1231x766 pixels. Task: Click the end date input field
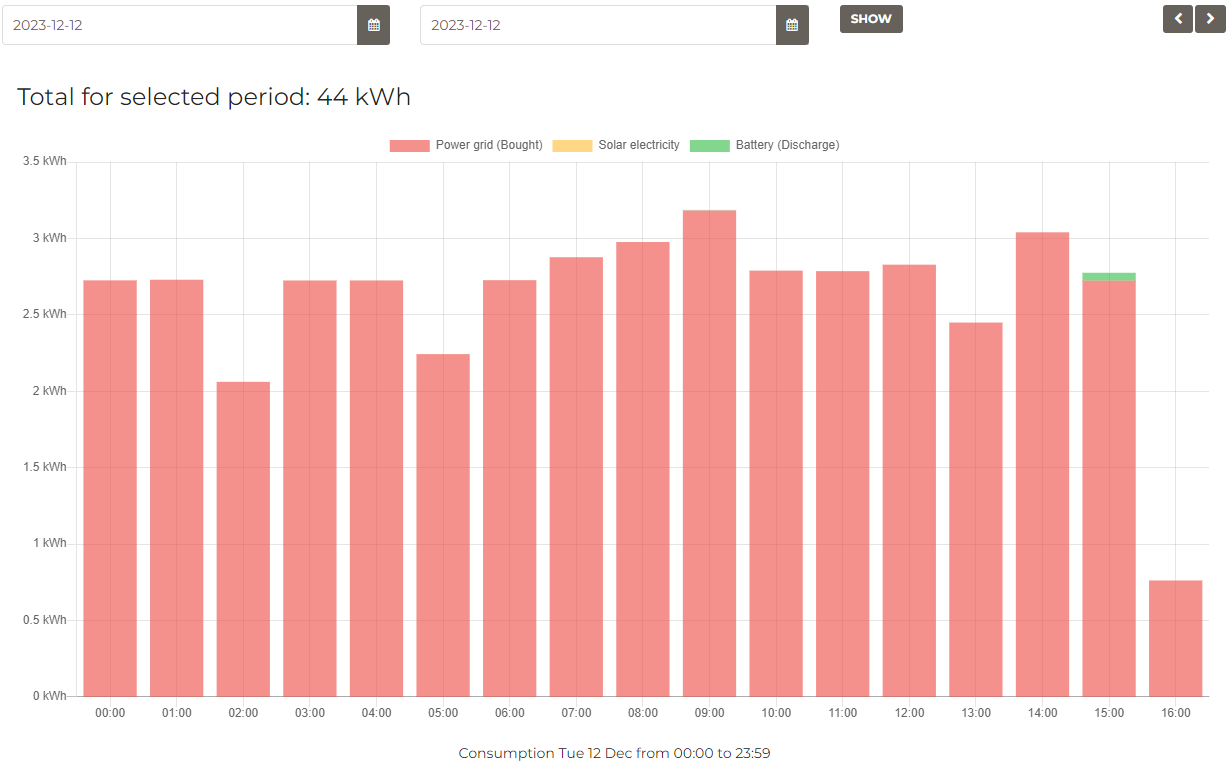(598, 25)
